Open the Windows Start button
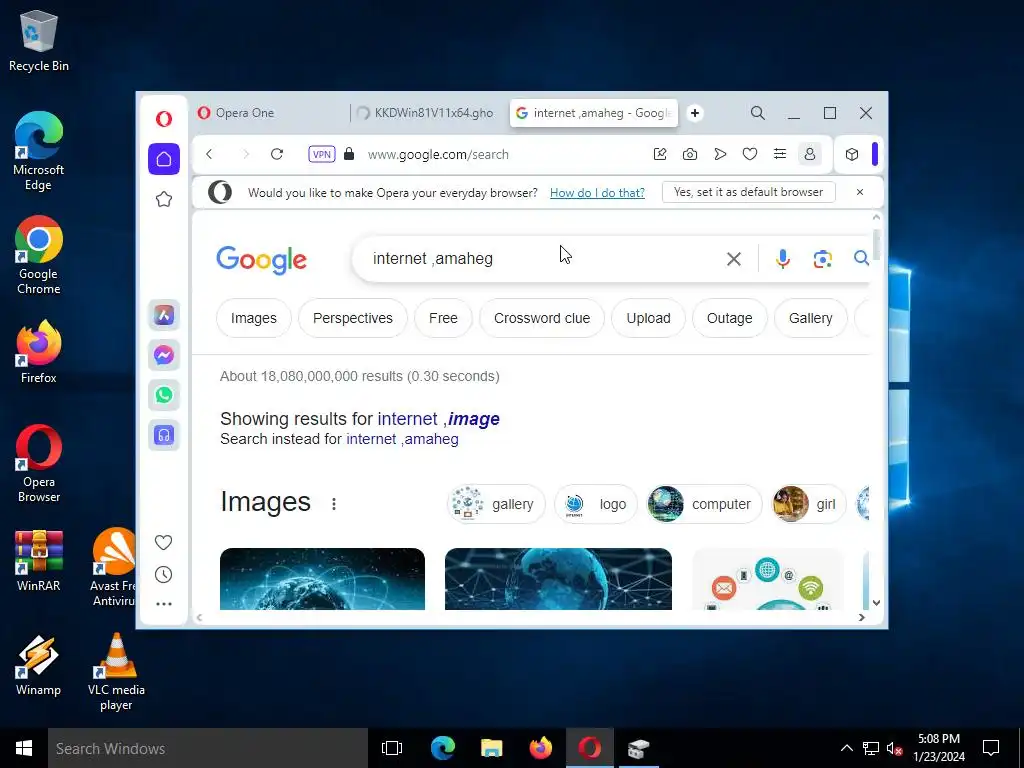1024x768 pixels. tap(24, 748)
